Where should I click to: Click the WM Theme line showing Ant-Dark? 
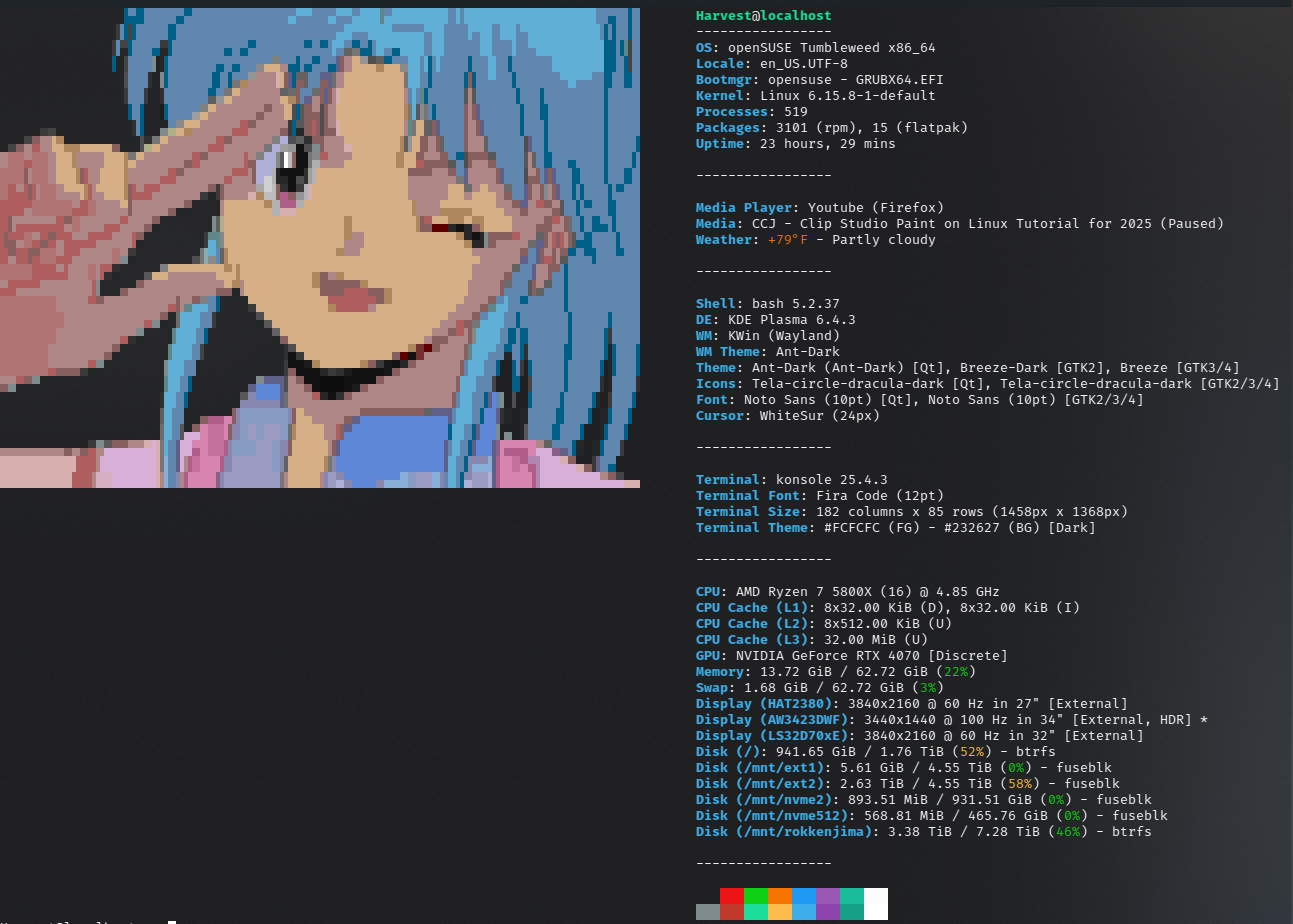pyautogui.click(x=768, y=352)
